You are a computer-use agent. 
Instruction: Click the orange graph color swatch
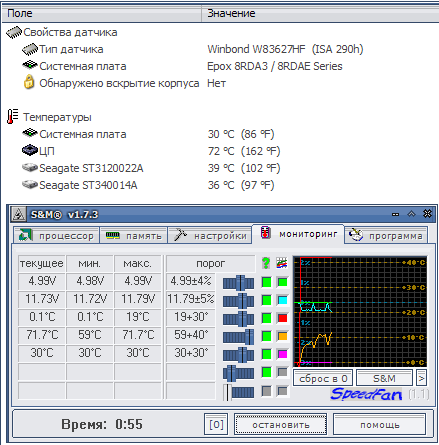[x=282, y=336]
